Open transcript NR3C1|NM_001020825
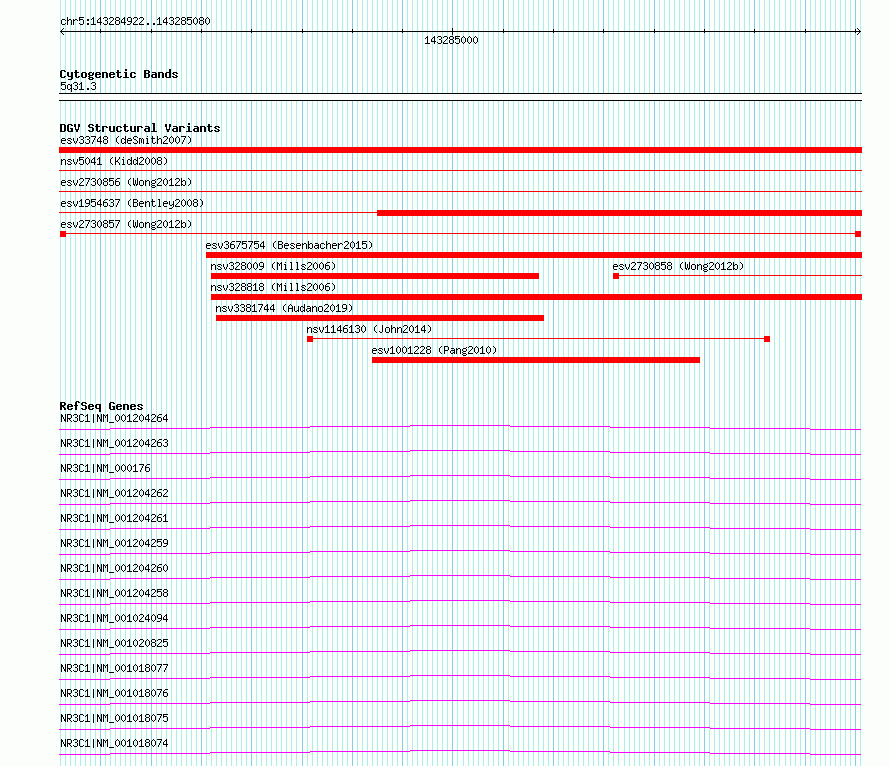 [114, 643]
